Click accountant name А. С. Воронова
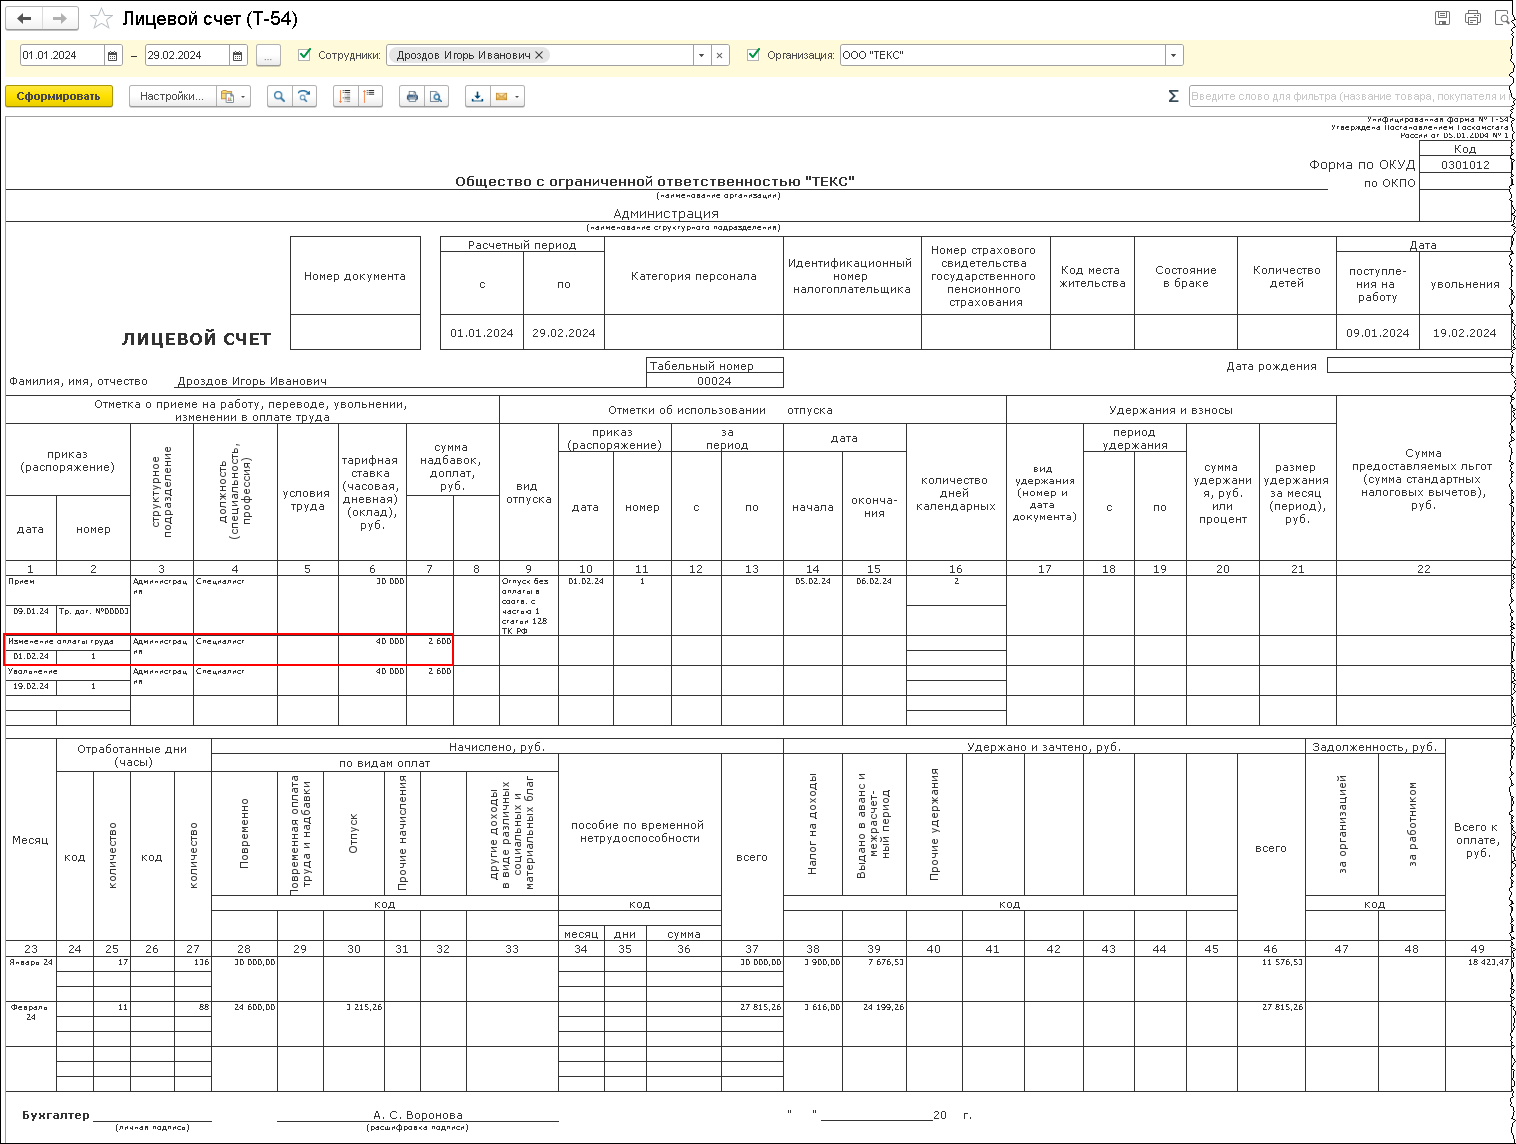Screen dimensions: 1516x1144 tap(418, 1115)
